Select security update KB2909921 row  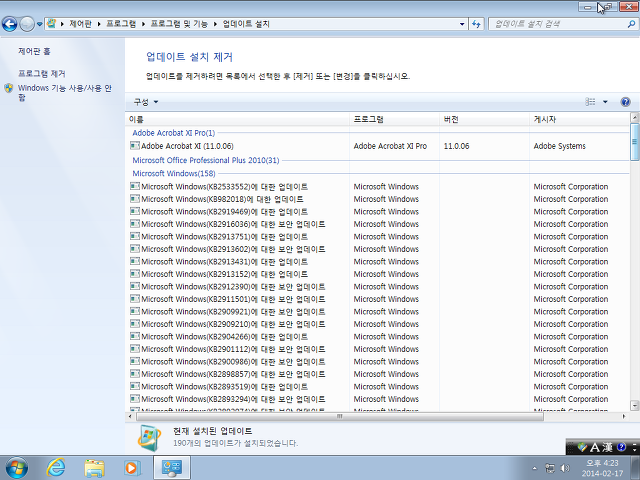[x=378, y=311]
